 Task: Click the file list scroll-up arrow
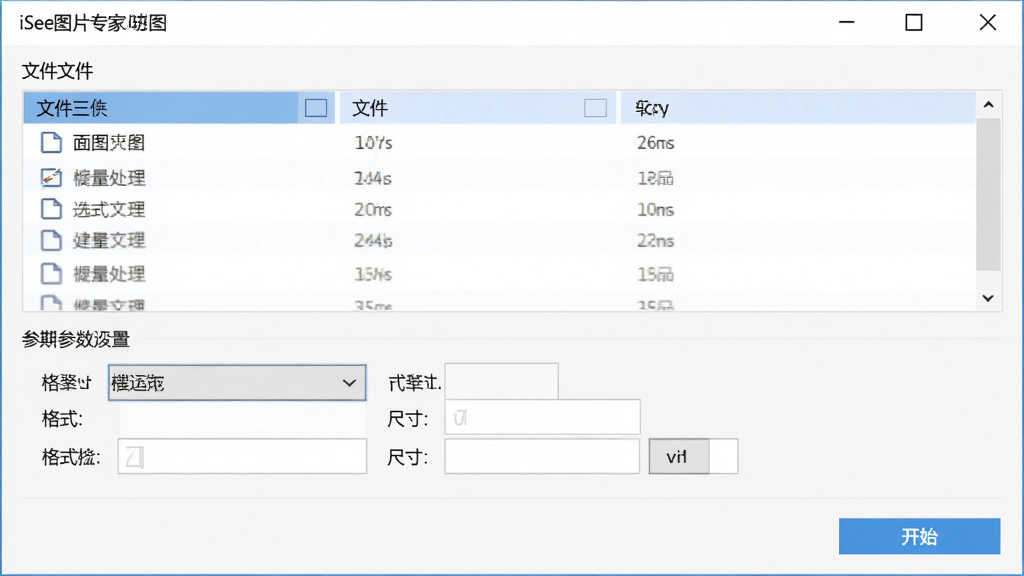point(988,105)
